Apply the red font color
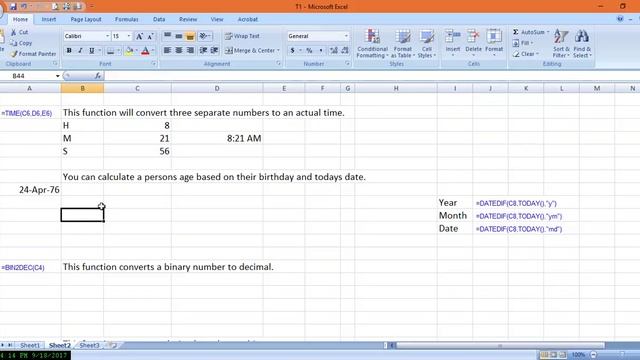Screen dimensions: 640x360 tap(145, 51)
